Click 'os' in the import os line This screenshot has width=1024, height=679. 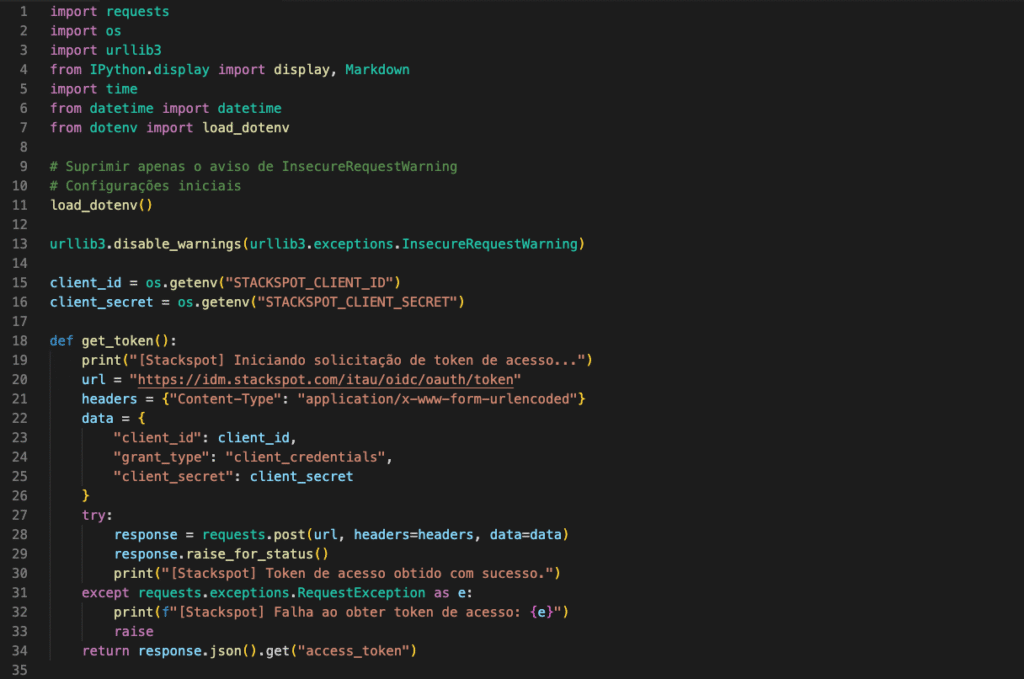click(x=114, y=31)
